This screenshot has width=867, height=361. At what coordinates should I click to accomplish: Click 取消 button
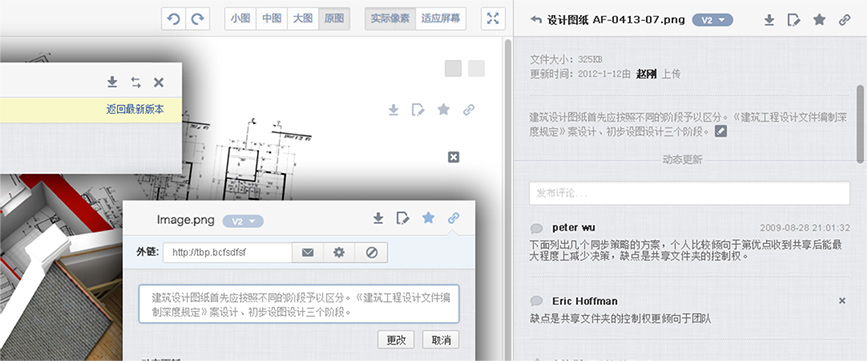[441, 339]
